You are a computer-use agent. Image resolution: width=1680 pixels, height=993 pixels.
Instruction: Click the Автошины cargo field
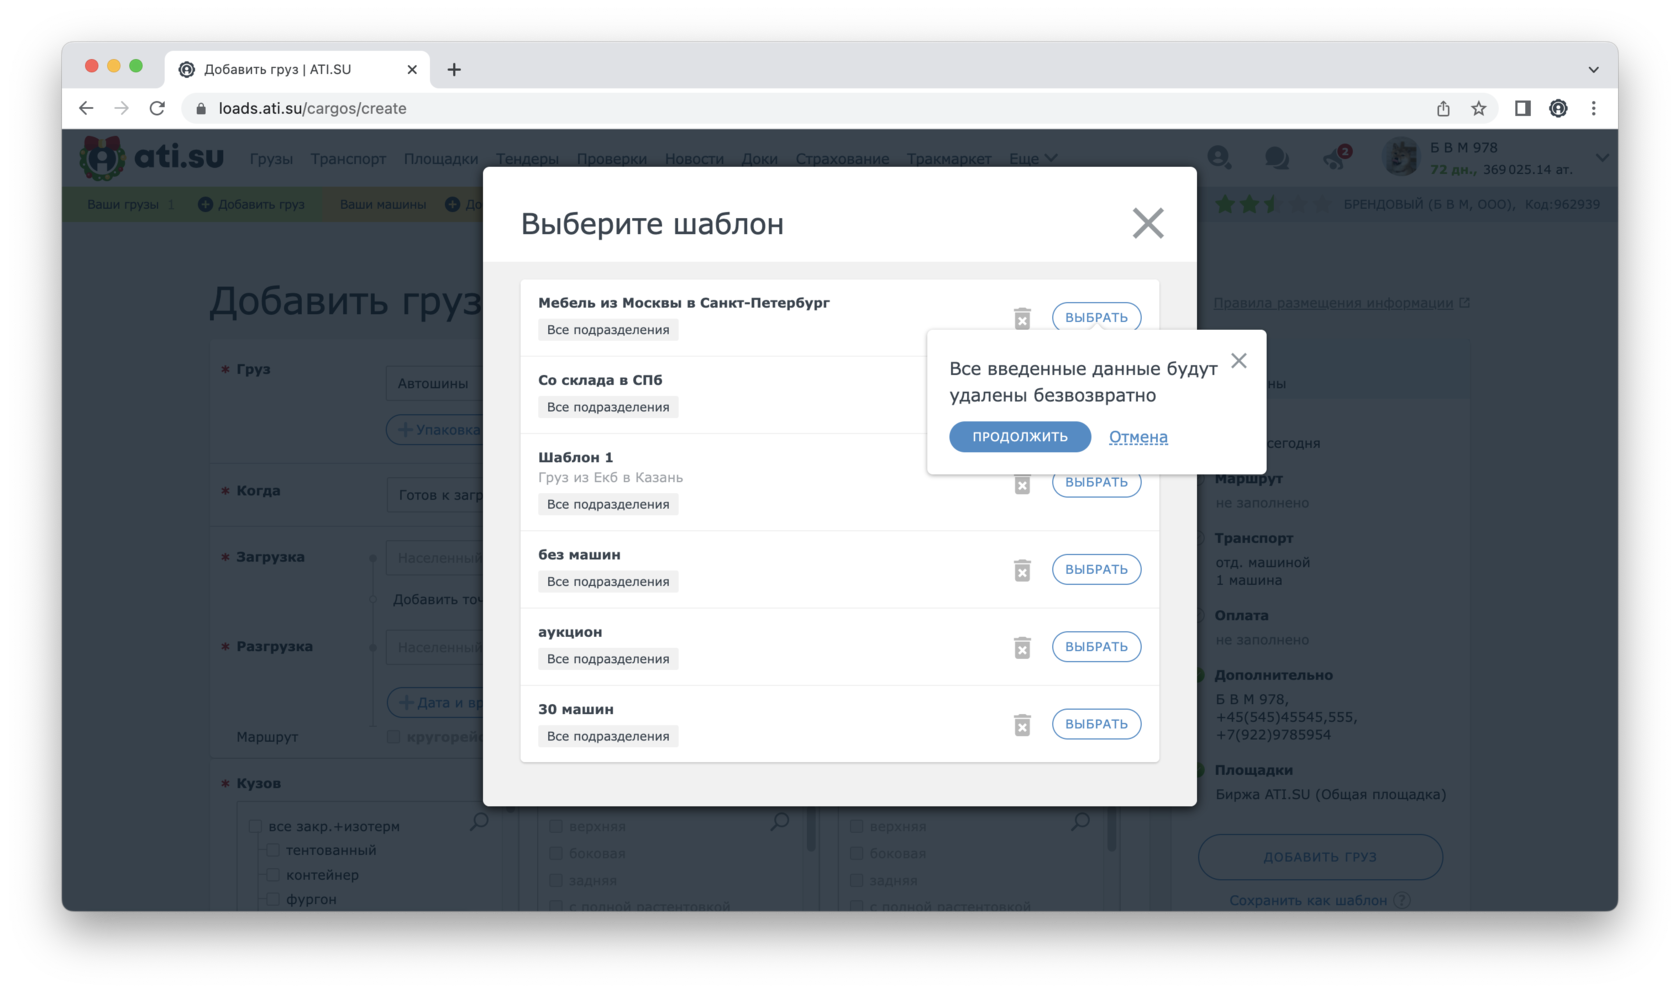pos(434,383)
